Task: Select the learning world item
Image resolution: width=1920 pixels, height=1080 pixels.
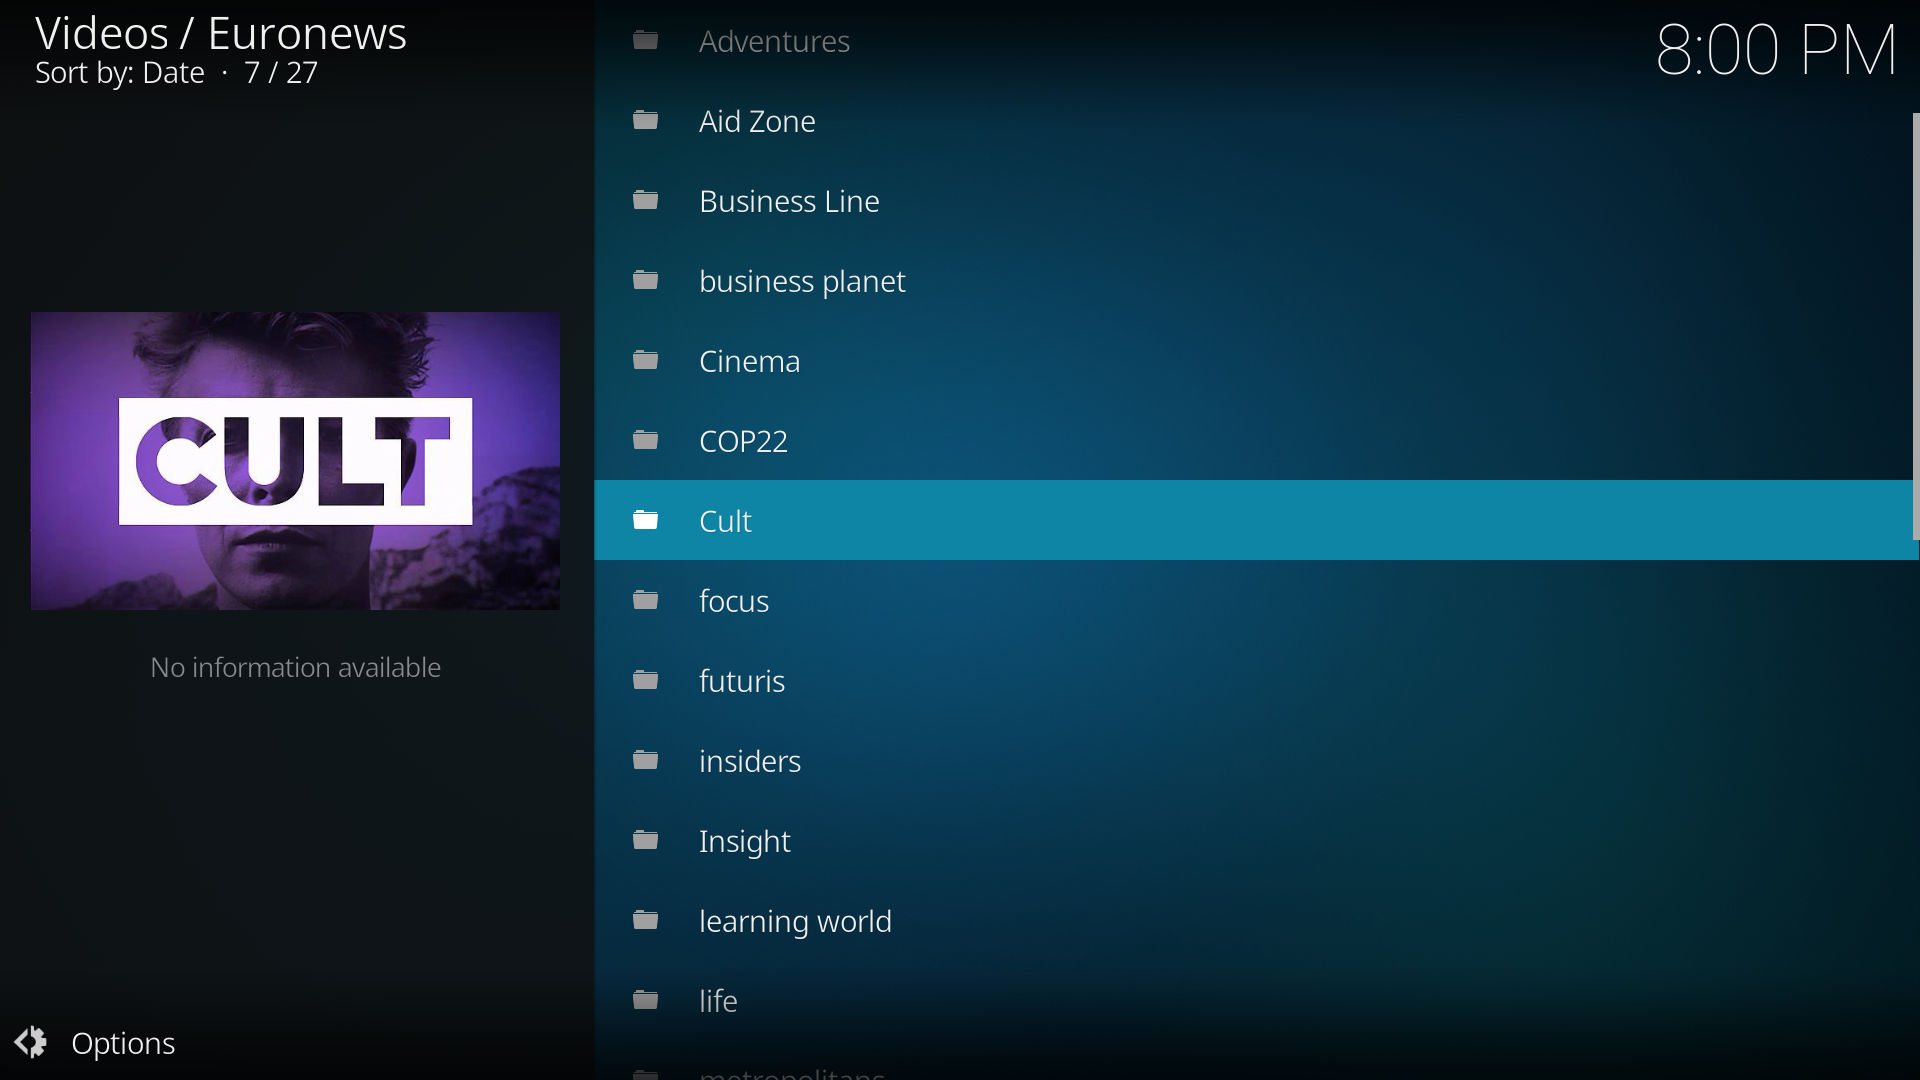Action: [x=795, y=921]
